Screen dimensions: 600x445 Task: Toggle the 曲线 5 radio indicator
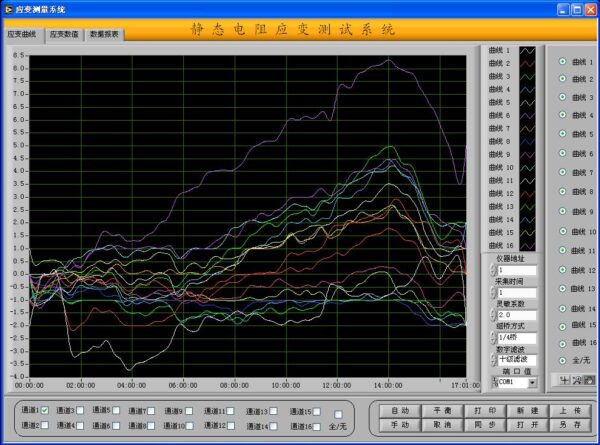click(562, 135)
